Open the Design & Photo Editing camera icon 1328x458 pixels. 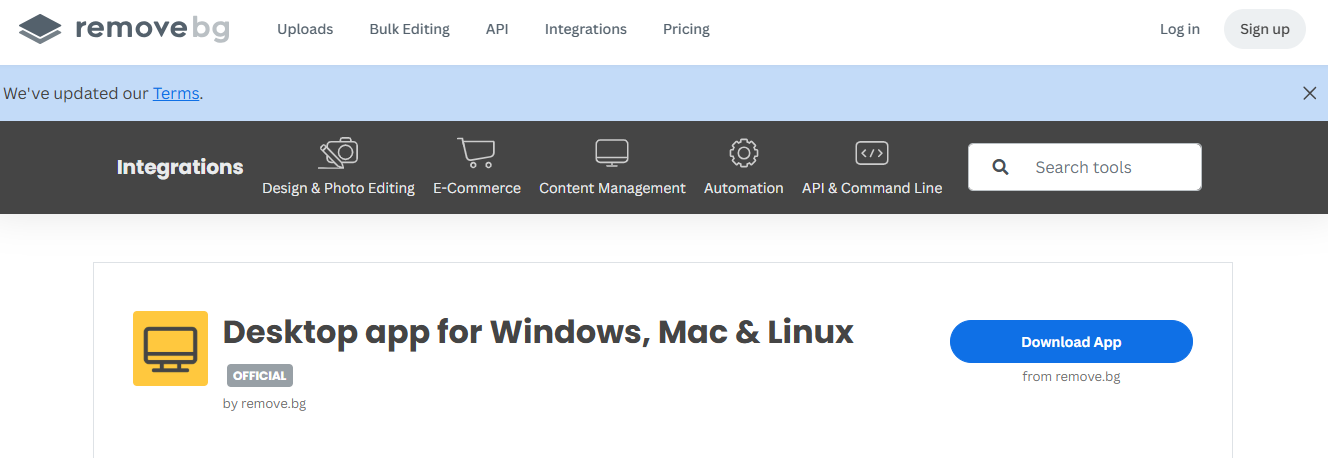tap(339, 153)
